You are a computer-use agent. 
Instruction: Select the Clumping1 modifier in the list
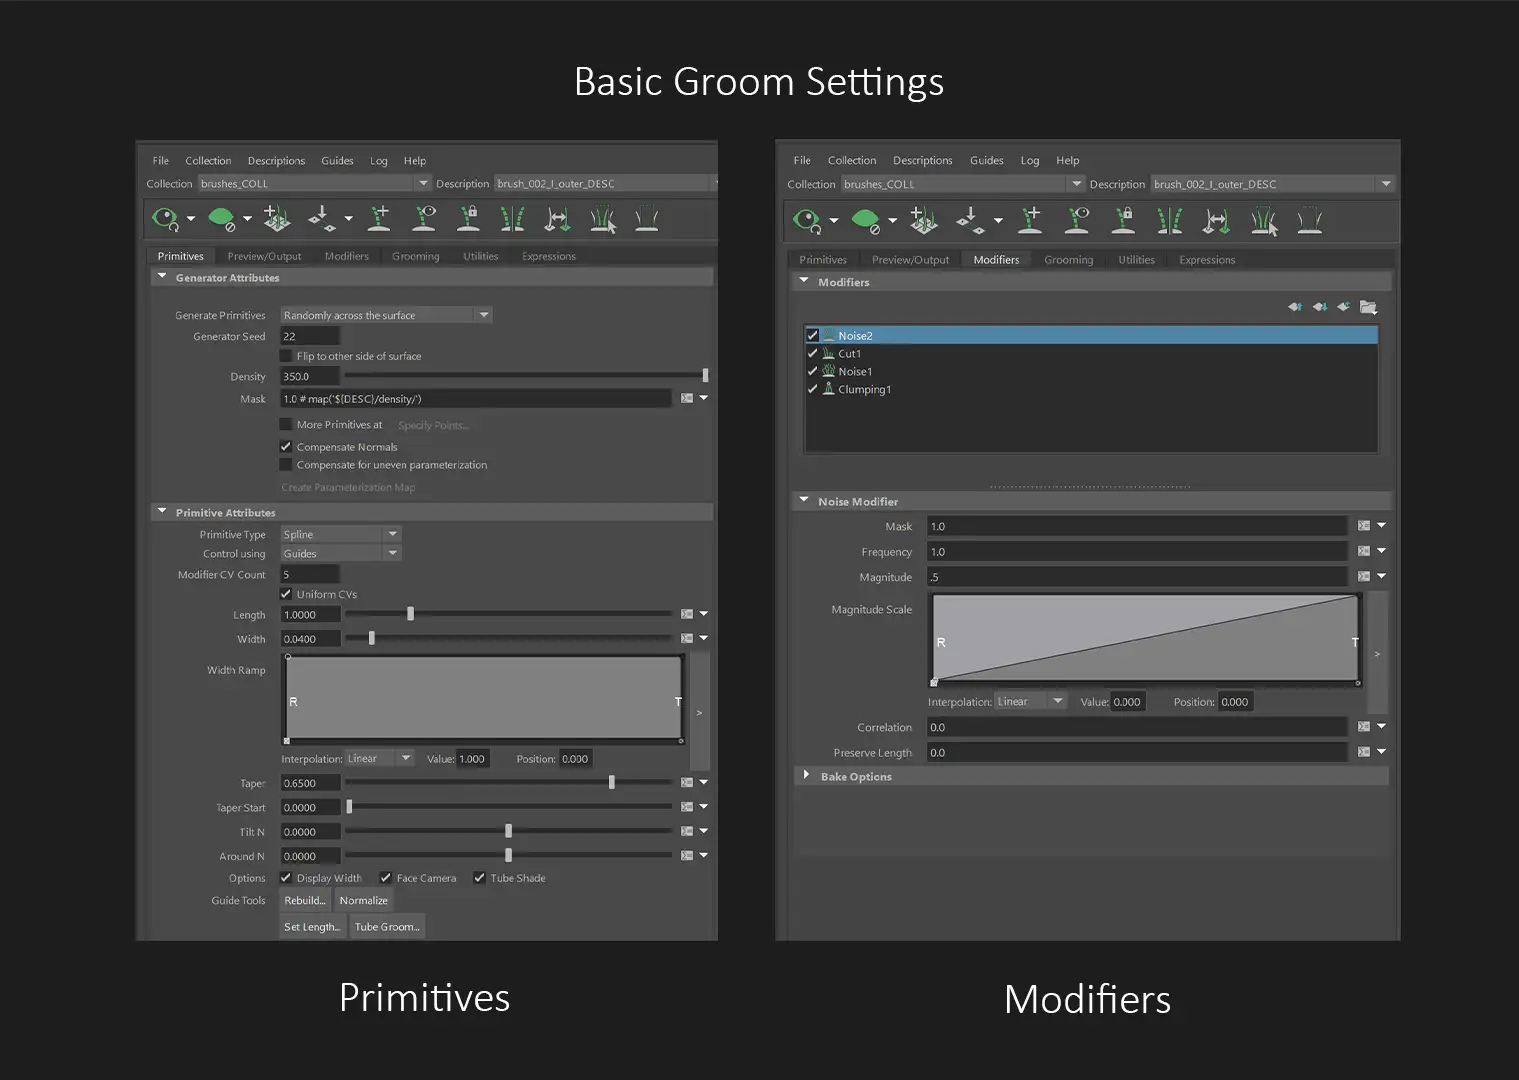point(864,390)
